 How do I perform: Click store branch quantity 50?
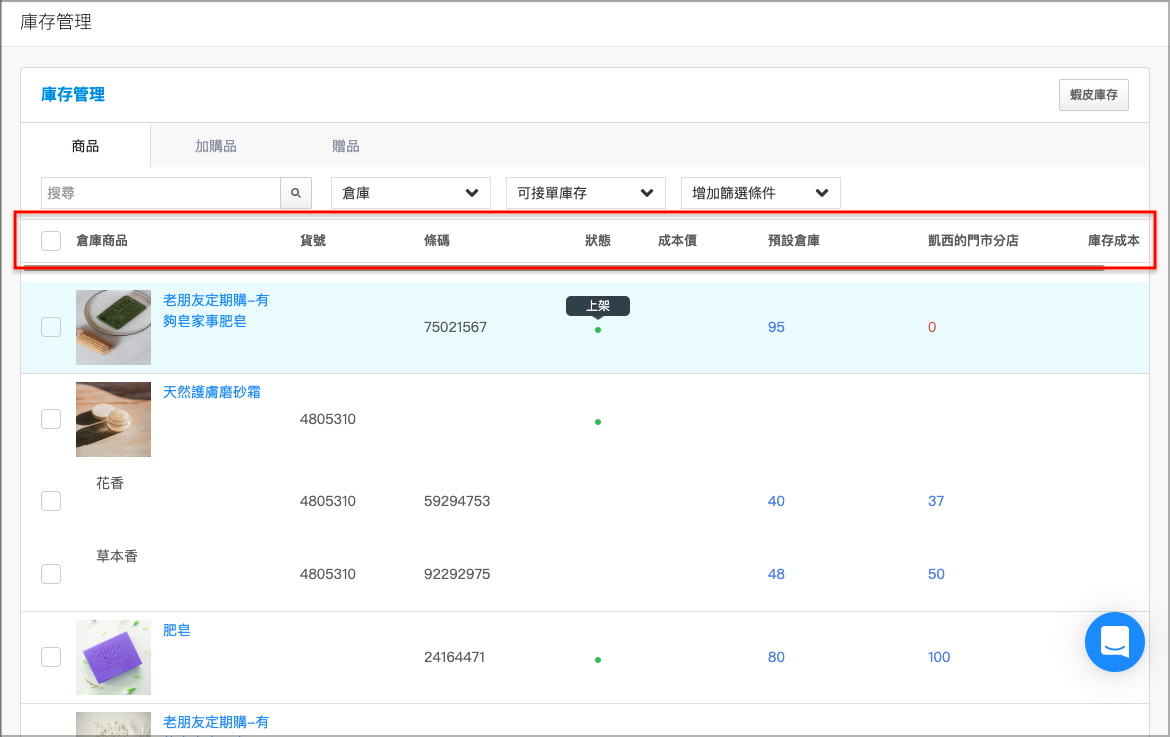point(936,574)
